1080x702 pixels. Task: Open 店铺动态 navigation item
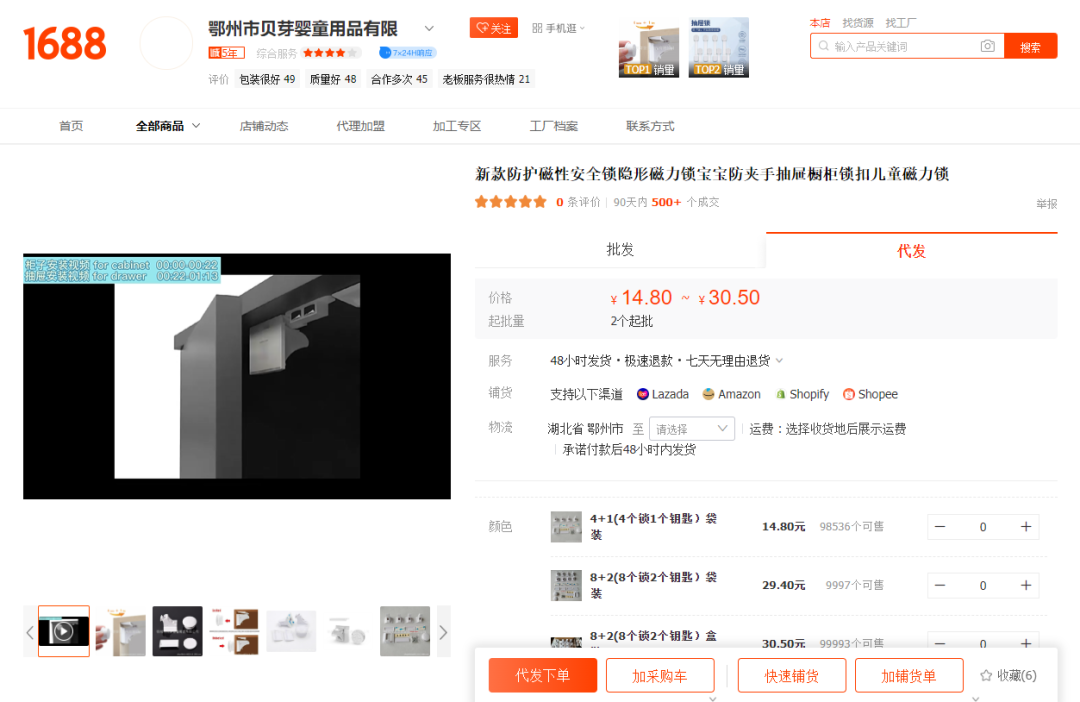[x=264, y=126]
